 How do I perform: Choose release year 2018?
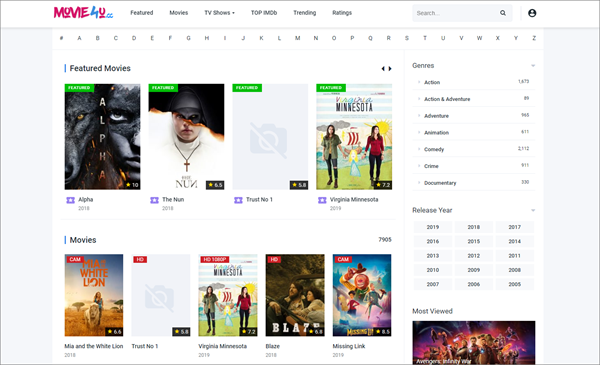point(474,227)
